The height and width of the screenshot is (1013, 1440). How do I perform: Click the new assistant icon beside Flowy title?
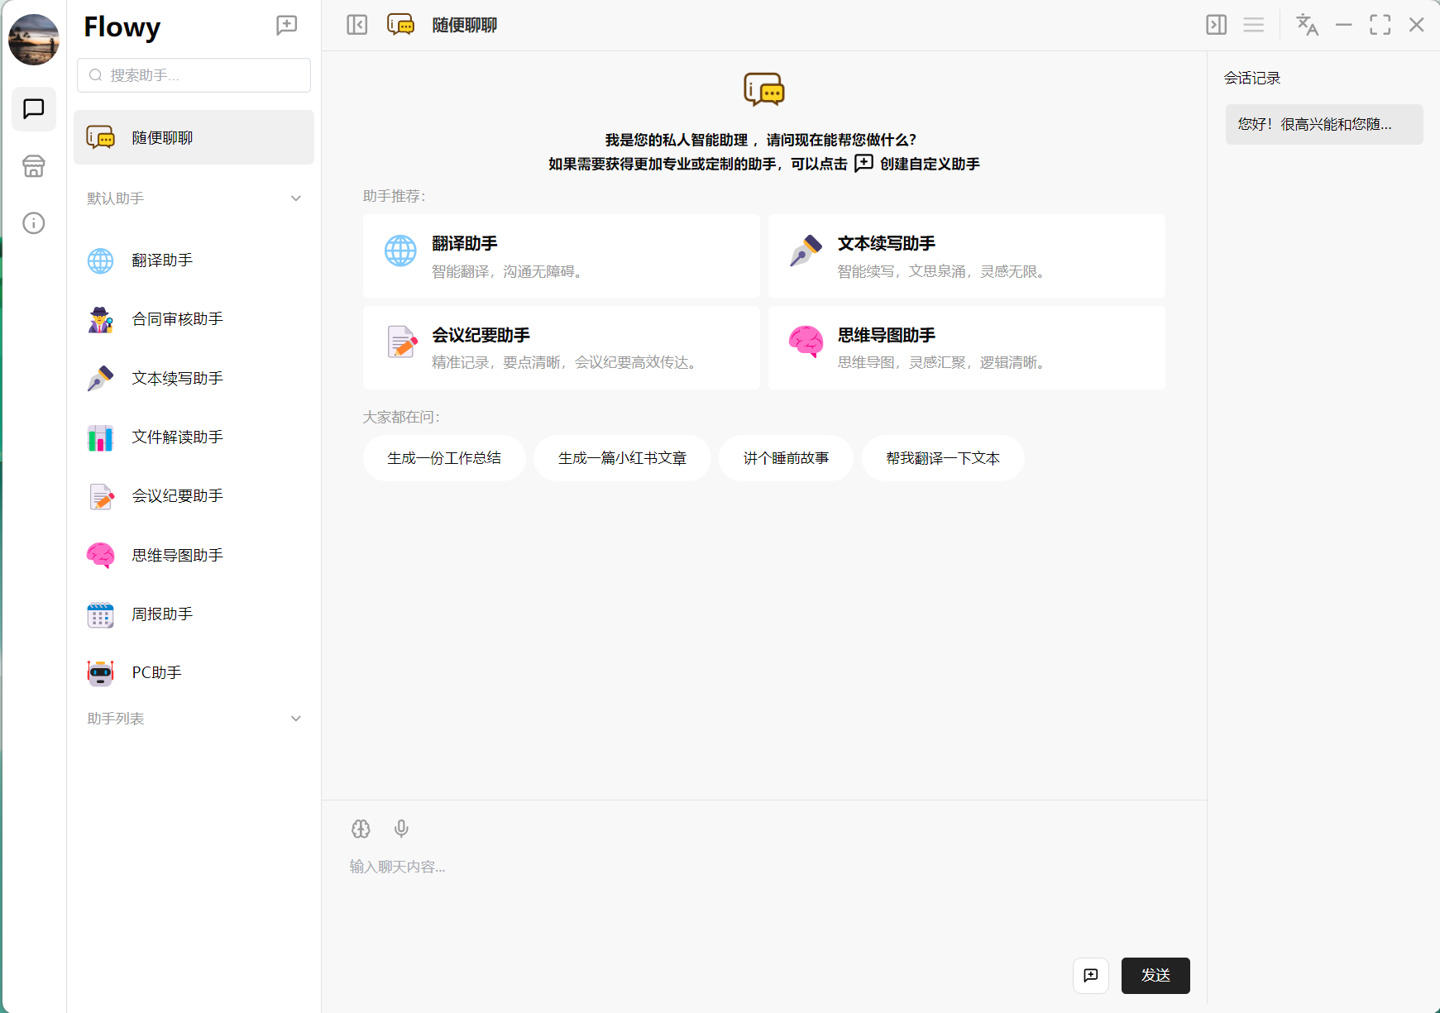pyautogui.click(x=287, y=25)
